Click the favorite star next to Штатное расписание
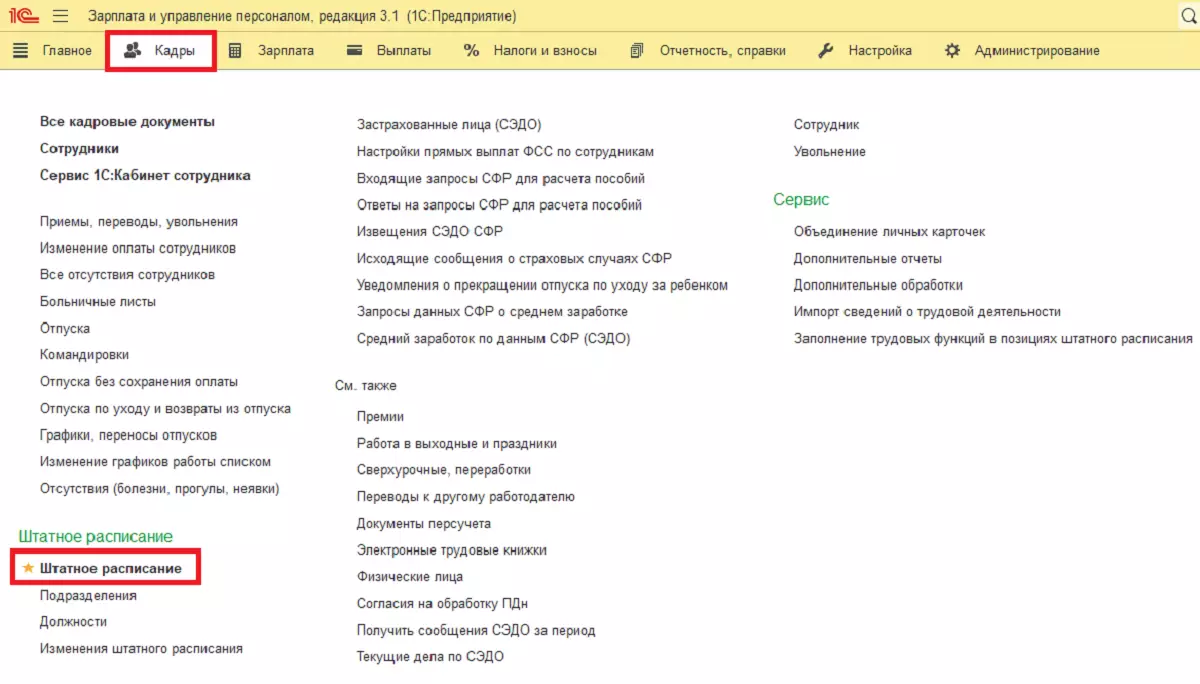Image resolution: width=1200 pixels, height=684 pixels. point(28,568)
